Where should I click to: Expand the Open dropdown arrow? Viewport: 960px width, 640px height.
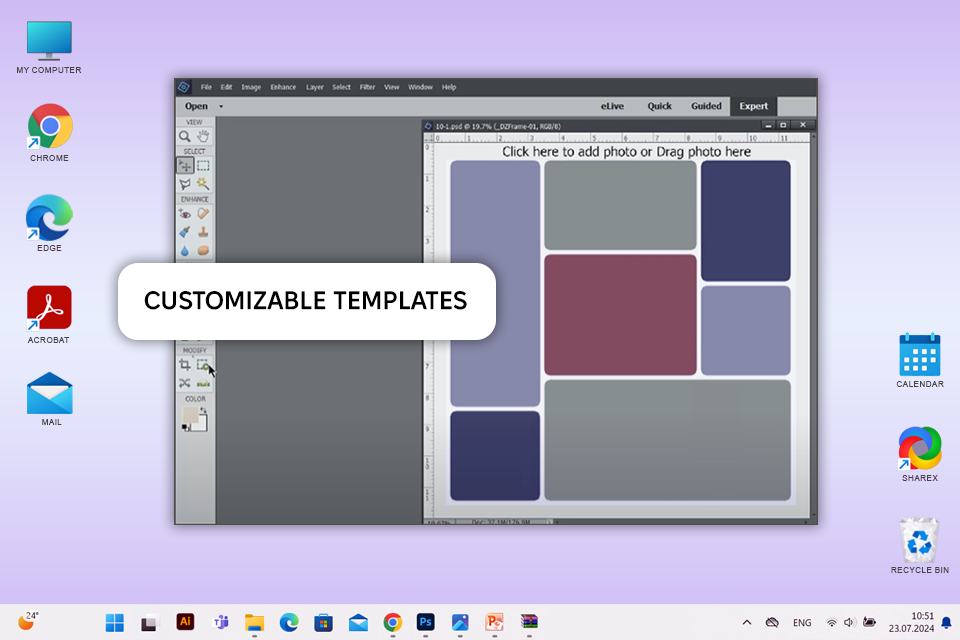coord(221,107)
